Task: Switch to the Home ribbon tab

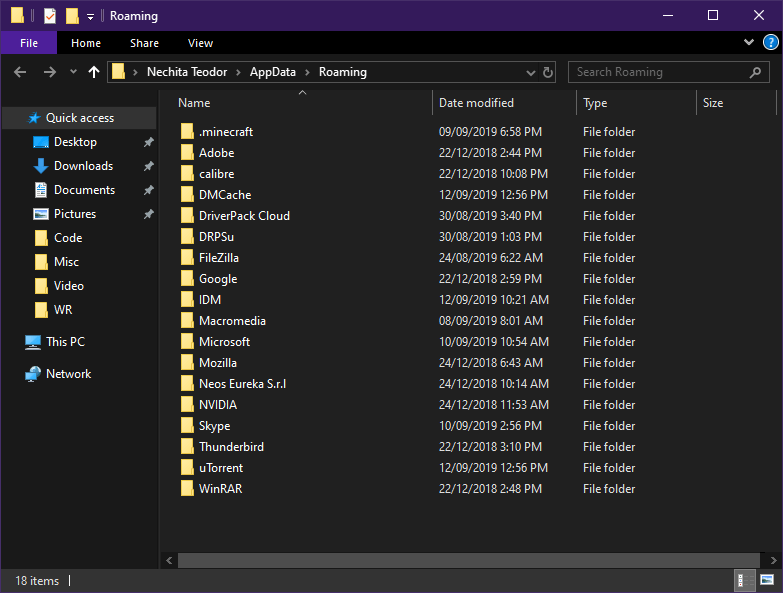Action: coord(86,43)
